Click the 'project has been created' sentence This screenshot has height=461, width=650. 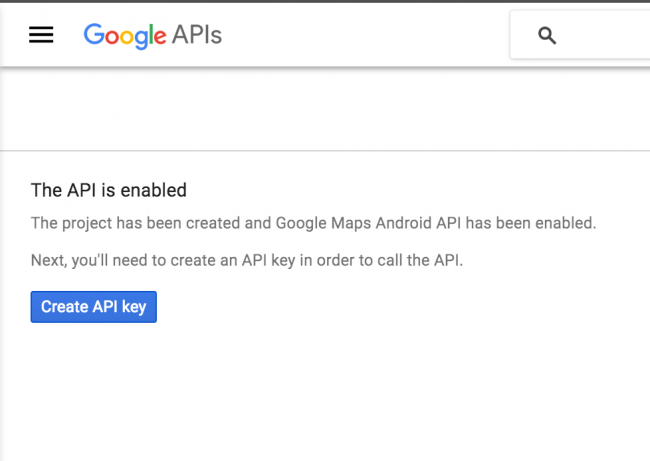pyautogui.click(x=313, y=223)
